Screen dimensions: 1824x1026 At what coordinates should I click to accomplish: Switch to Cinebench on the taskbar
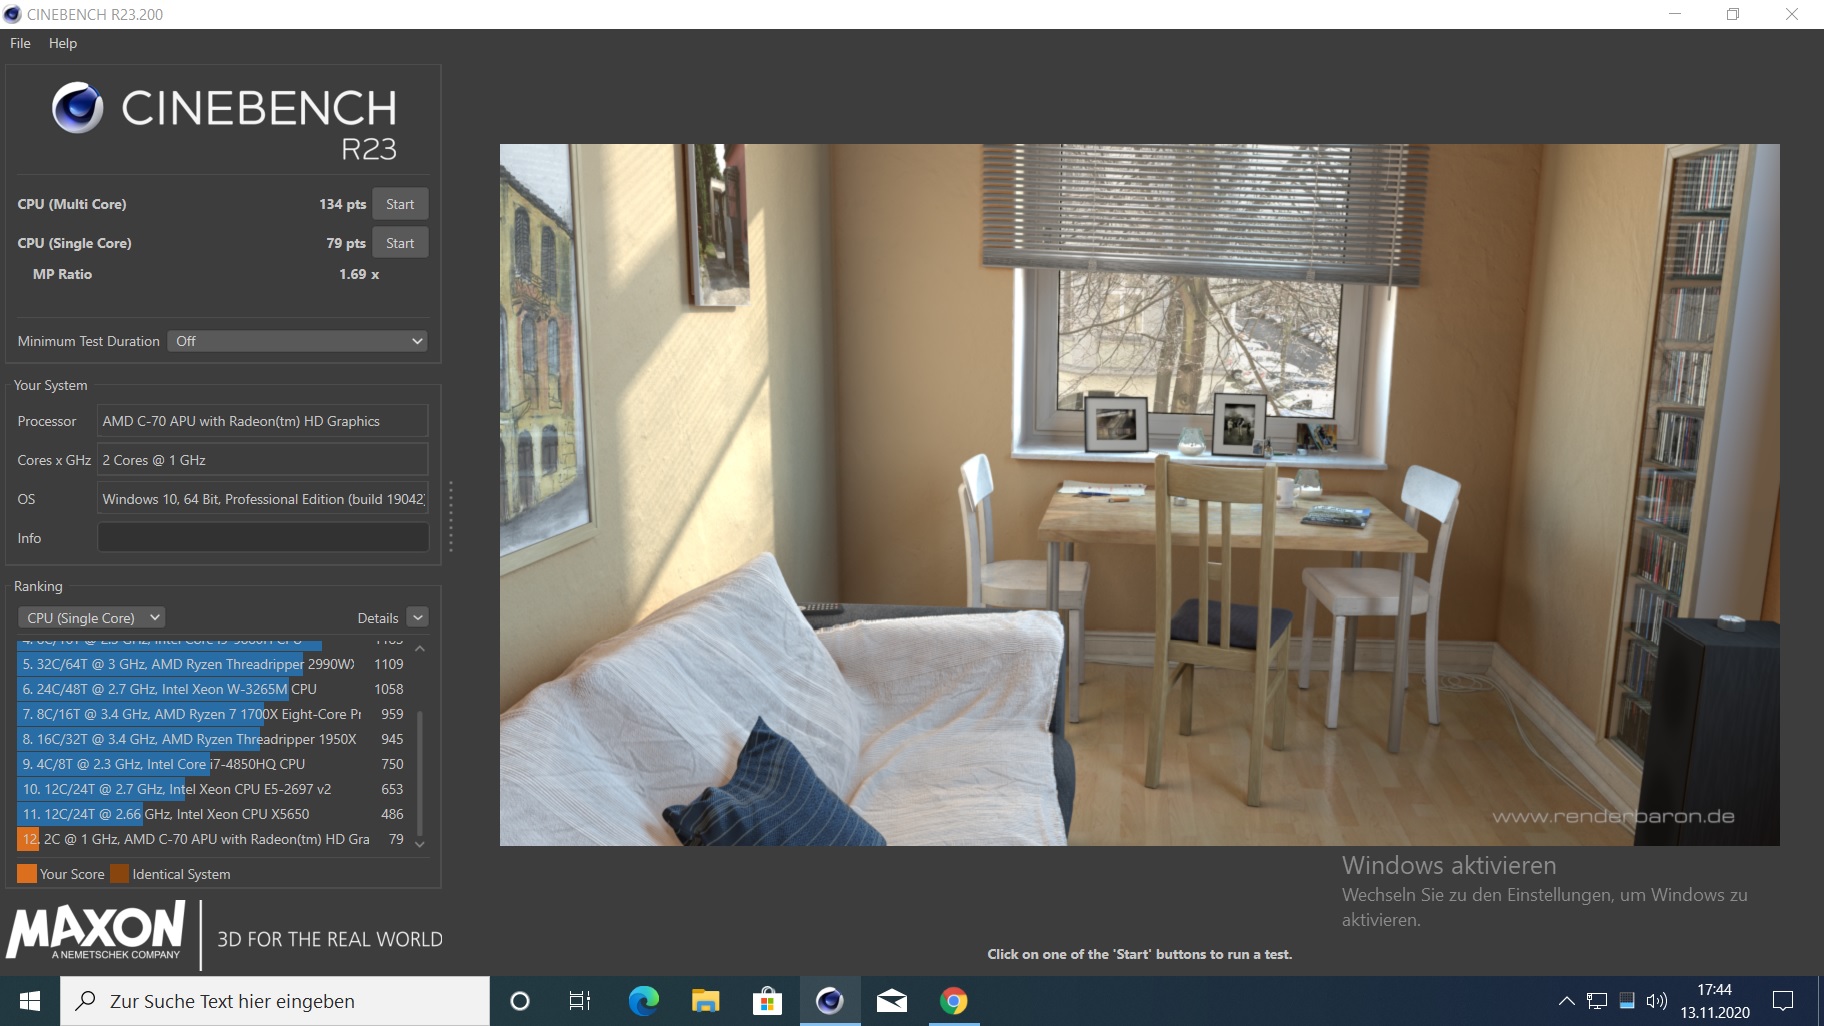pyautogui.click(x=829, y=1001)
